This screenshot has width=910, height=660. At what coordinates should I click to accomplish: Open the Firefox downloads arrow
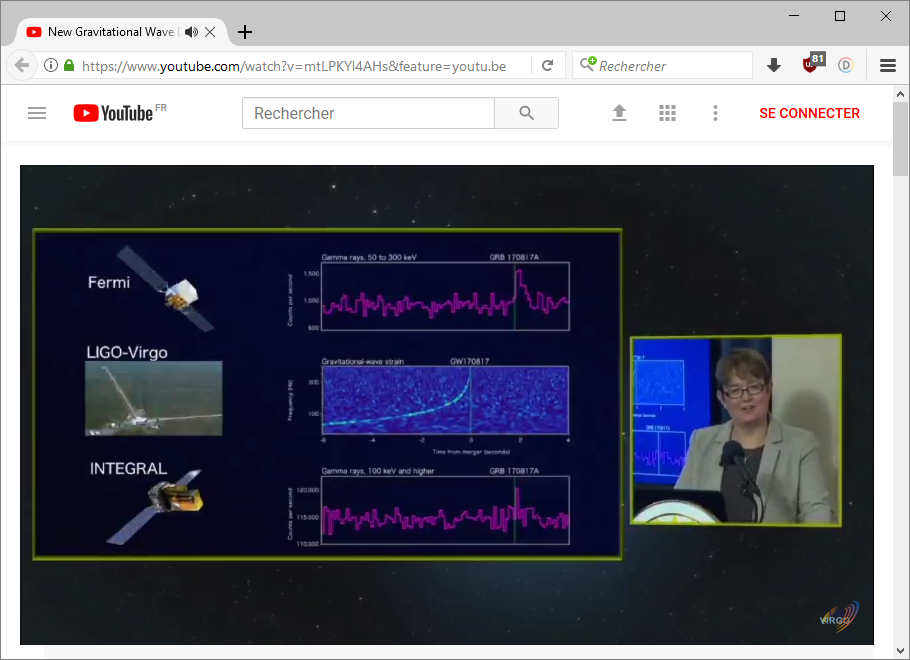tap(773, 66)
